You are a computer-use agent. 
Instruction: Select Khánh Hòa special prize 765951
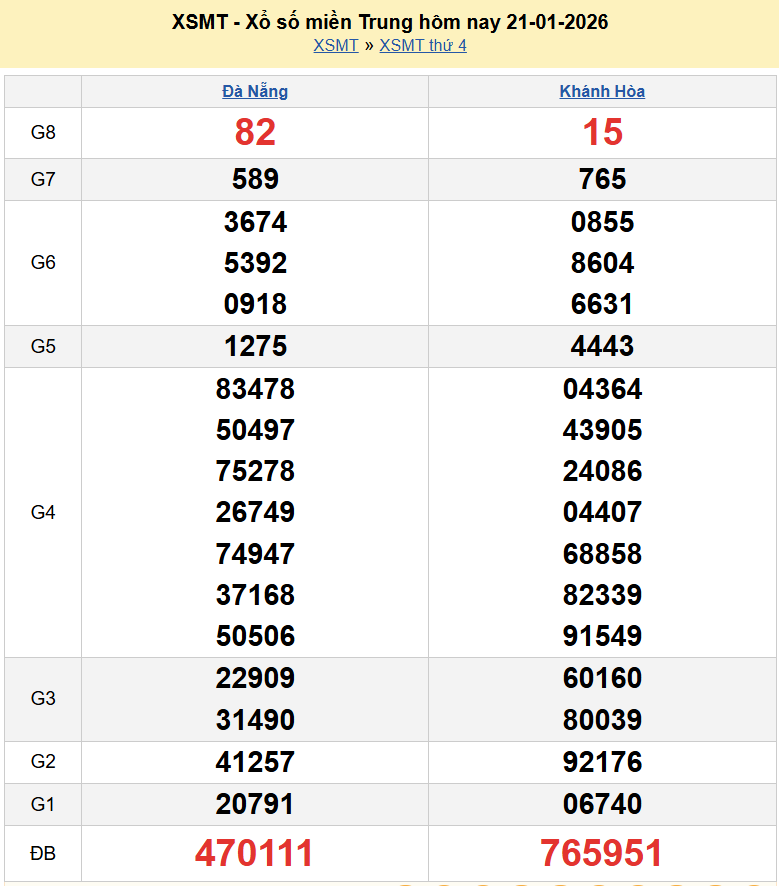pos(602,853)
